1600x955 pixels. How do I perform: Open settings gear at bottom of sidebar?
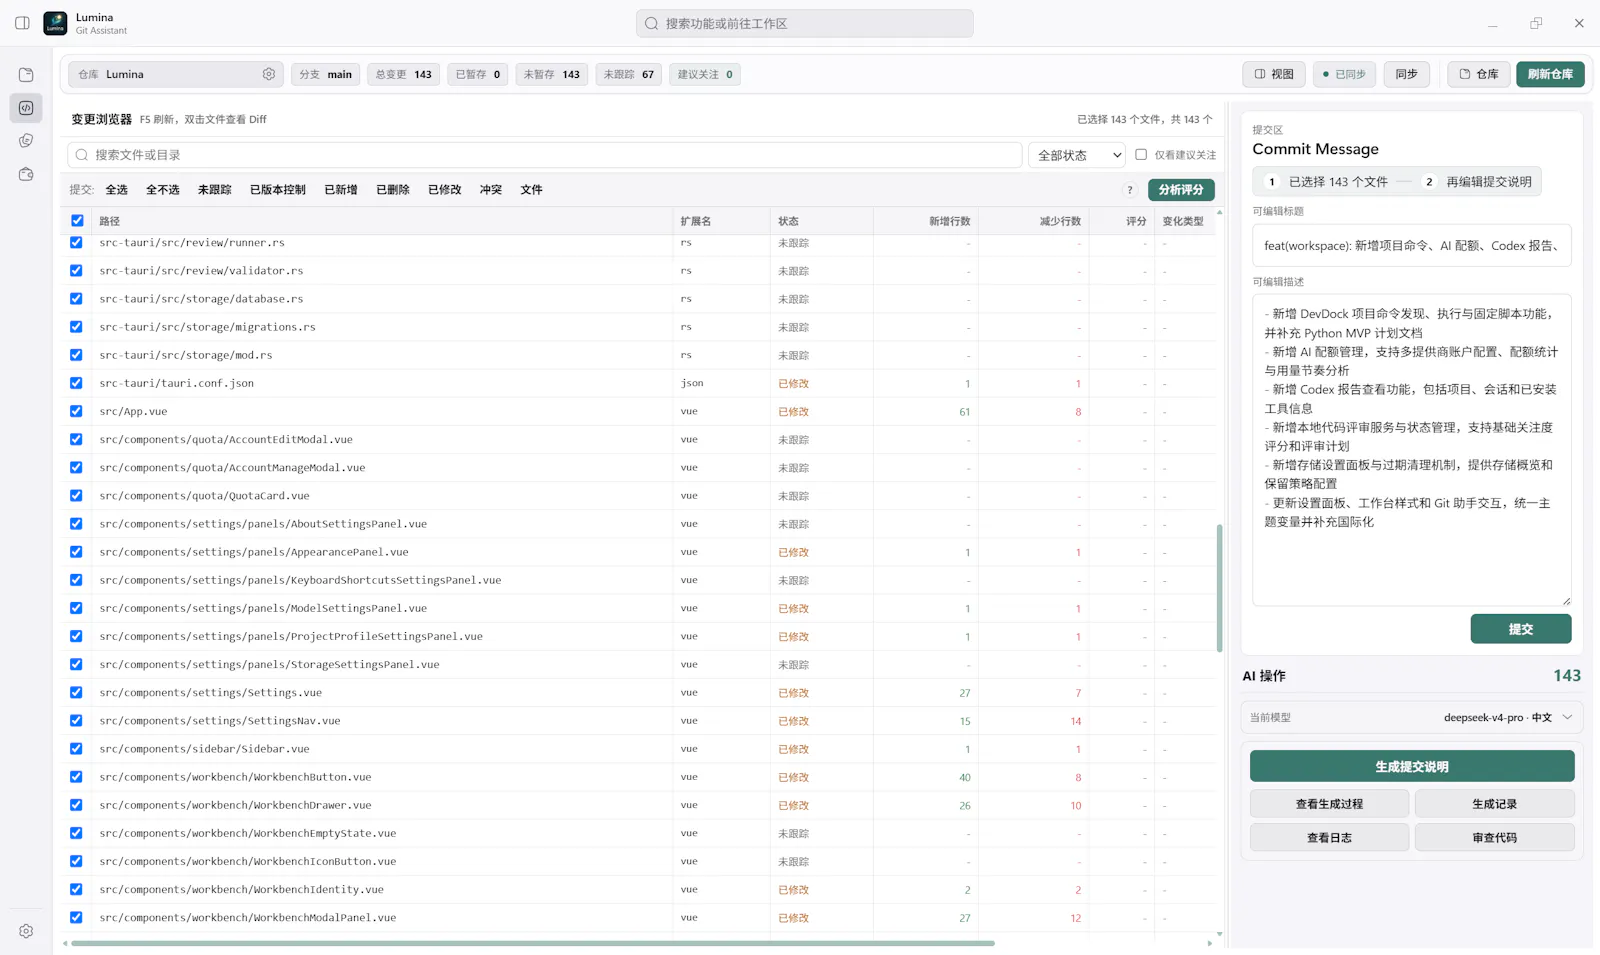click(26, 931)
